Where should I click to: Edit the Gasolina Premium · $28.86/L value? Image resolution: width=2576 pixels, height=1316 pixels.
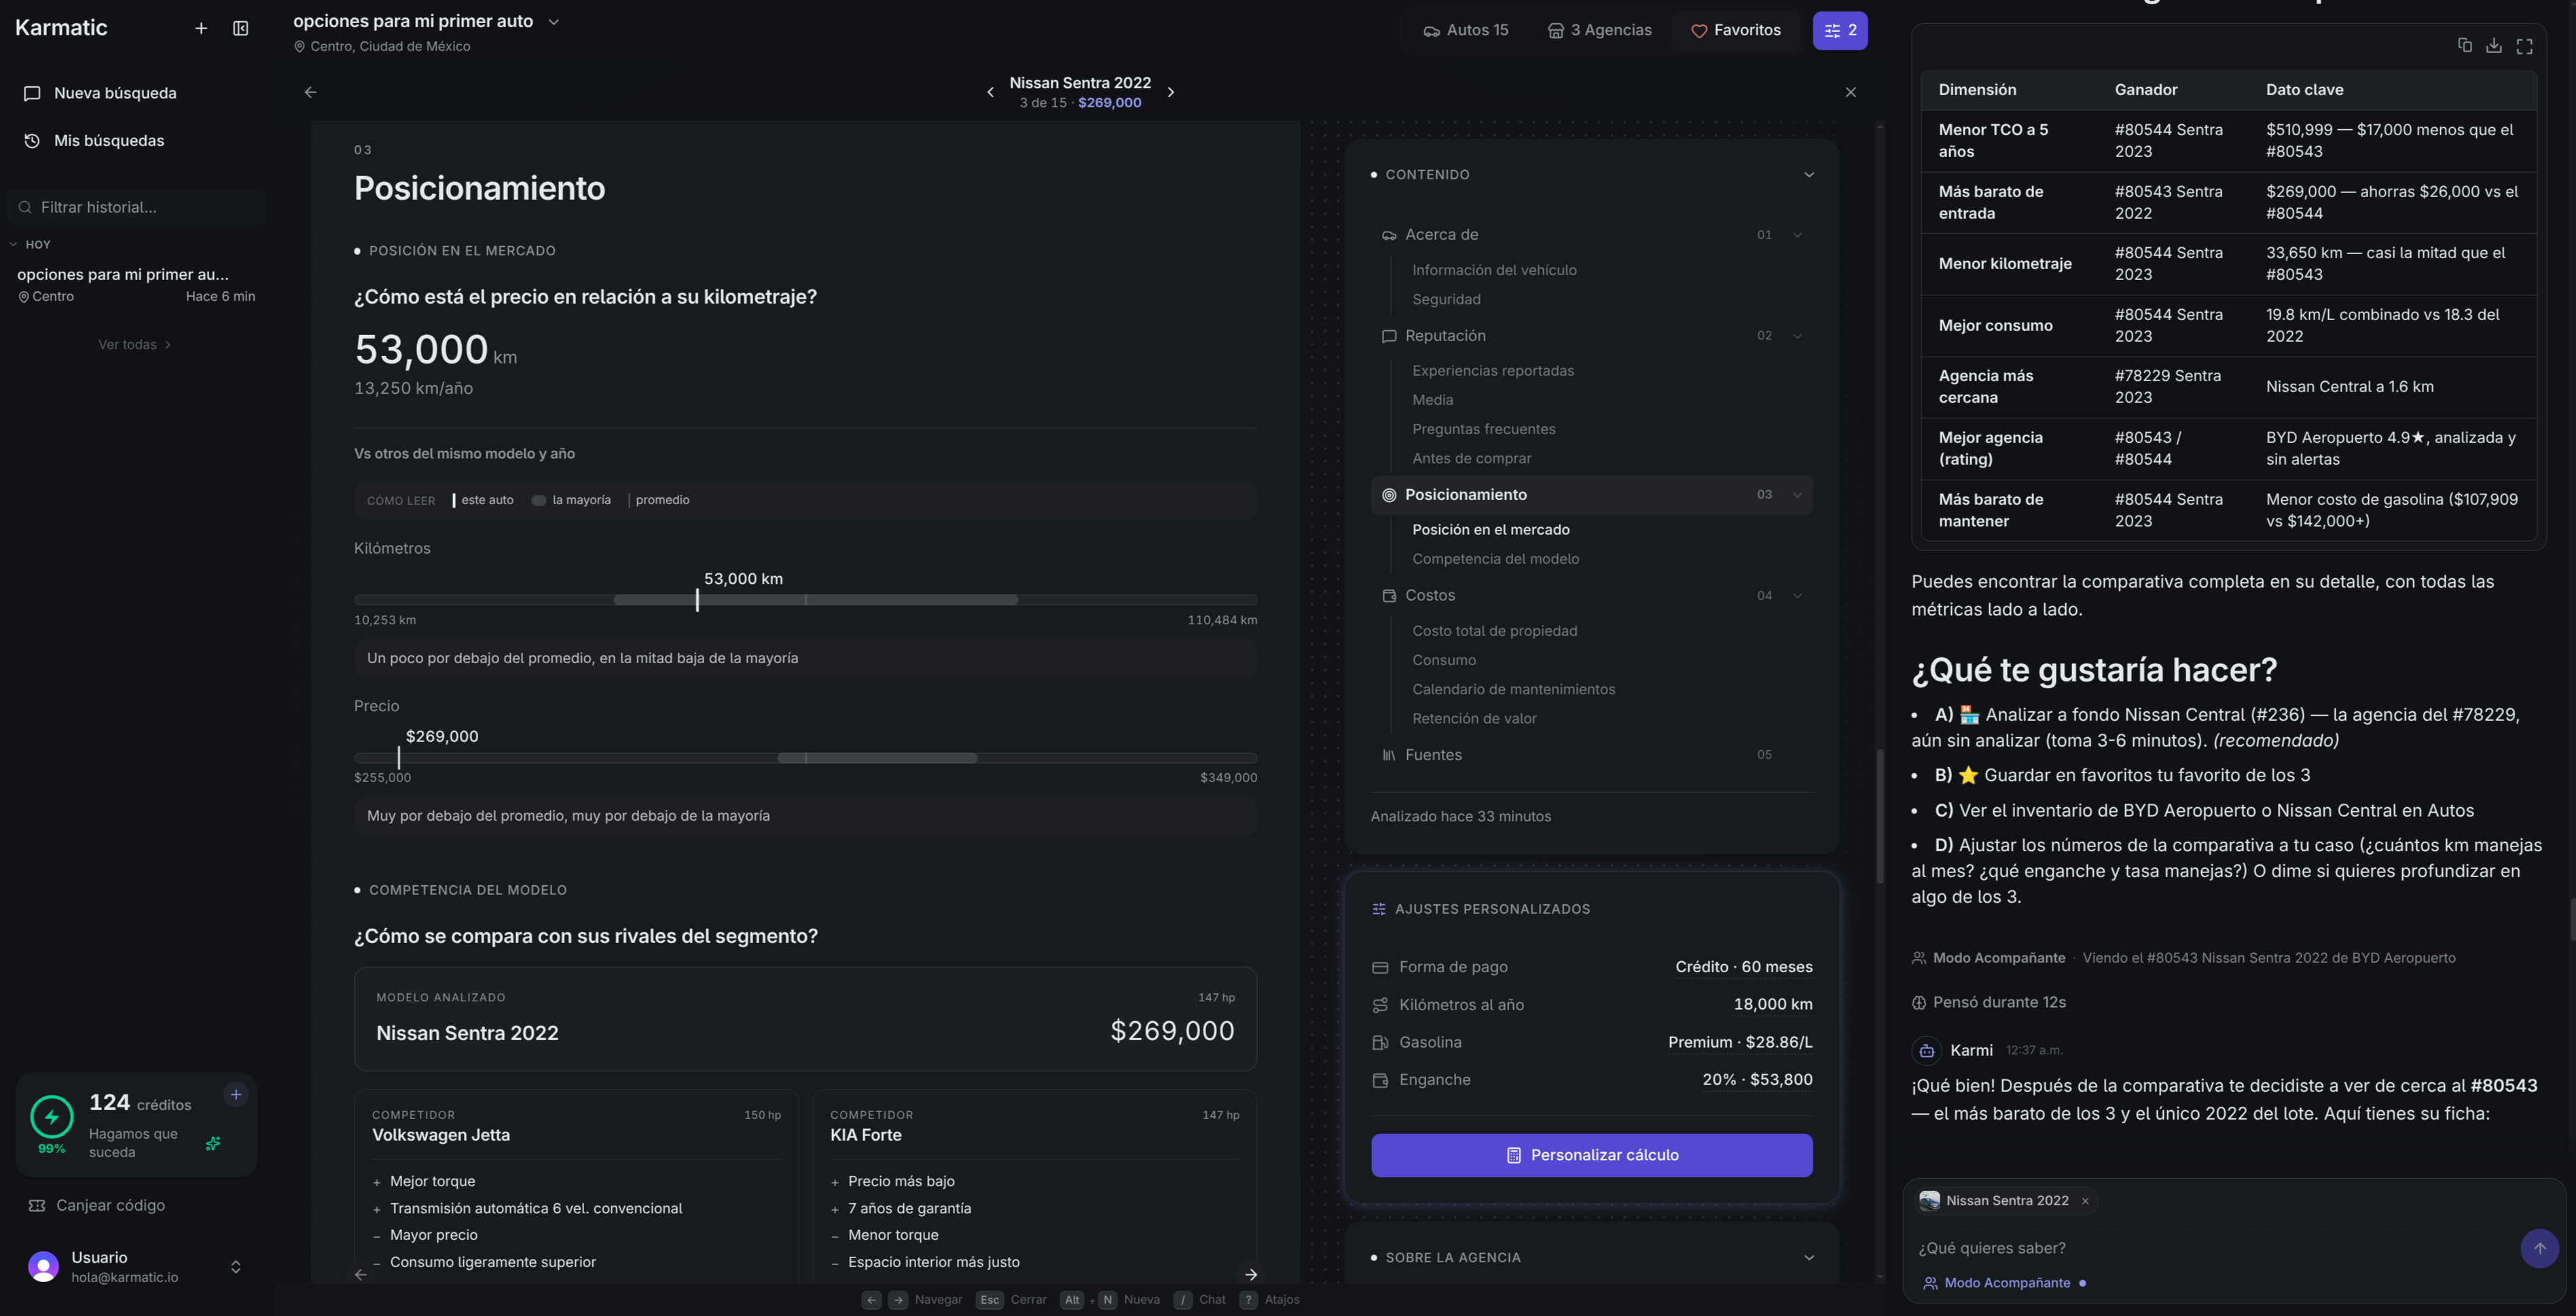[1740, 1042]
